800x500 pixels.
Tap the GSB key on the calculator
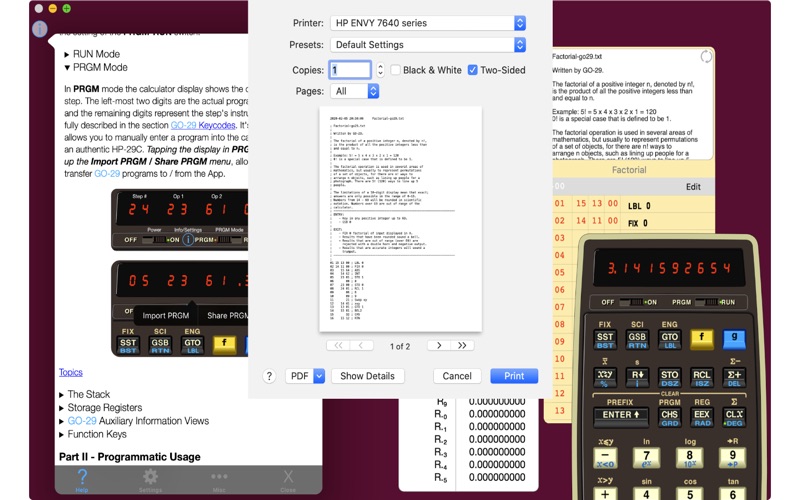(x=637, y=339)
